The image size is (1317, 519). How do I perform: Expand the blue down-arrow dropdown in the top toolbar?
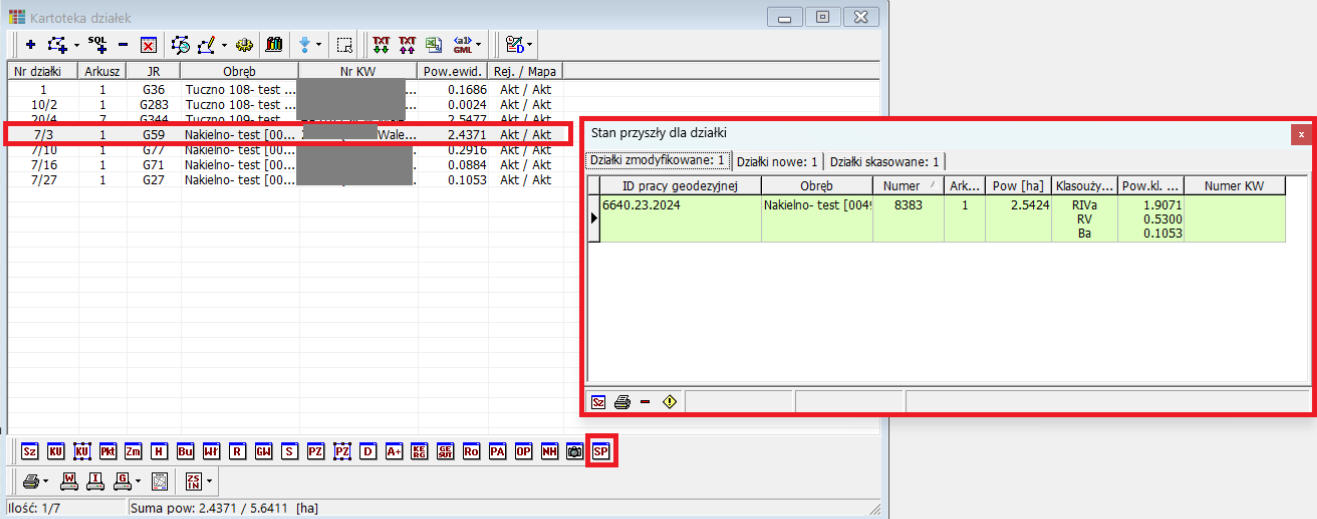(319, 45)
